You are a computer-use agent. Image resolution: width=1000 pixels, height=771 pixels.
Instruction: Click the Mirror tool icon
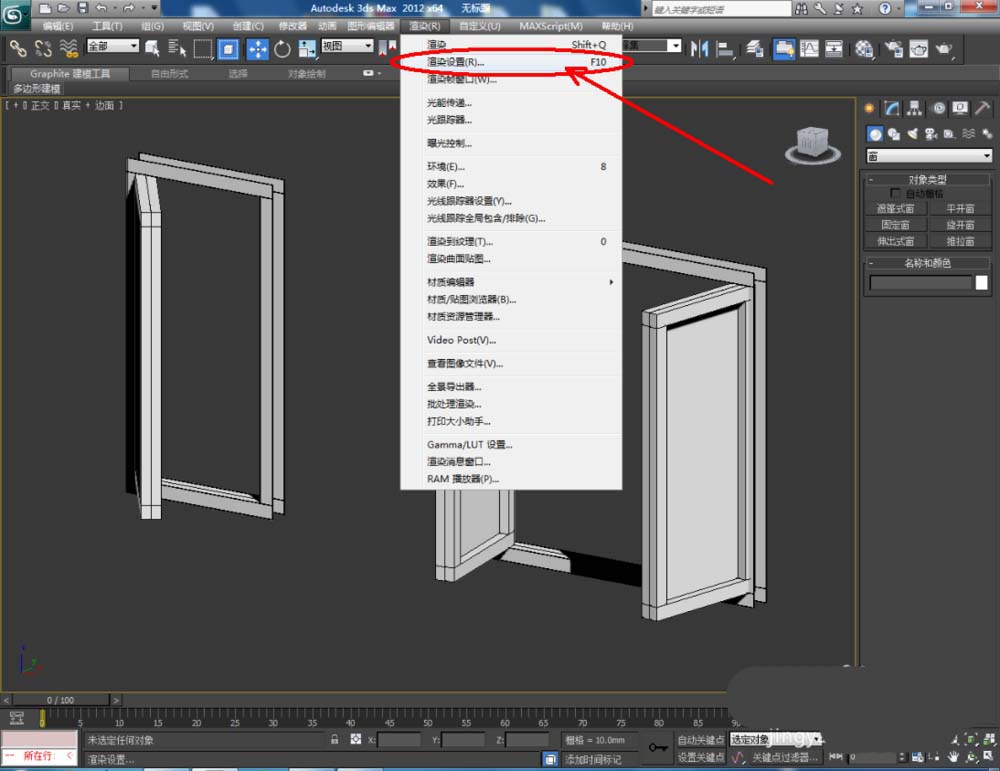coord(699,48)
